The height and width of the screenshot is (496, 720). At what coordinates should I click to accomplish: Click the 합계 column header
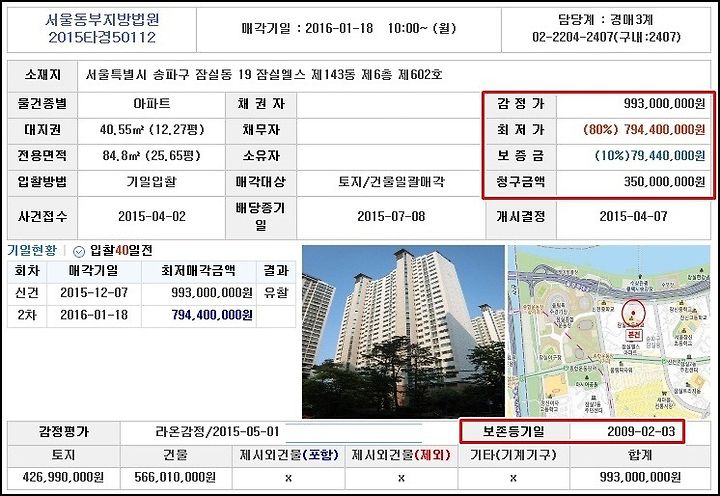click(640, 455)
